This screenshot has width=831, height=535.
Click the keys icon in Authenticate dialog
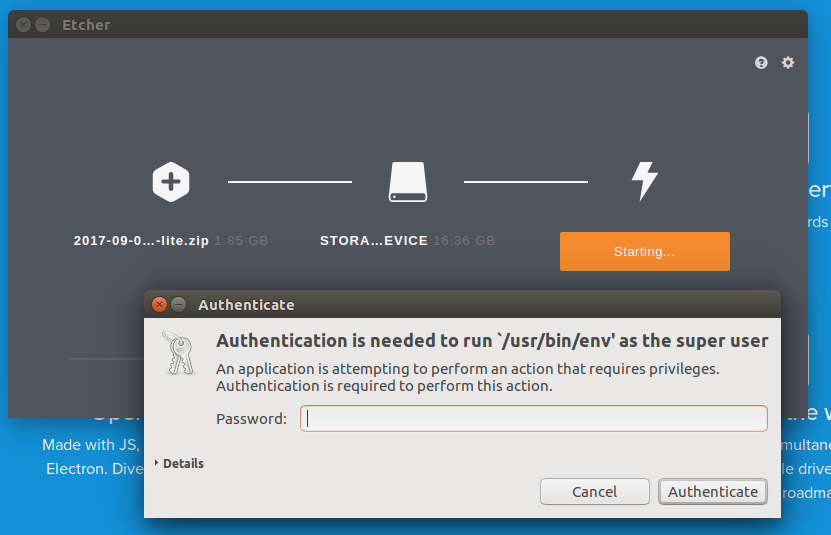pos(180,352)
